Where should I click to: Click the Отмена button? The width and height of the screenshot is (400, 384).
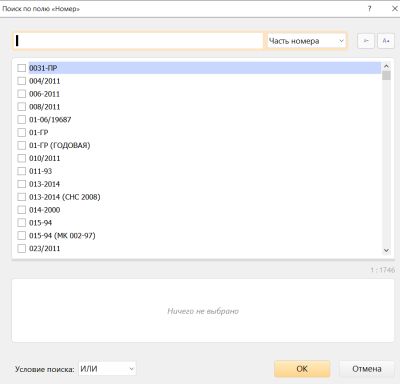click(x=367, y=369)
